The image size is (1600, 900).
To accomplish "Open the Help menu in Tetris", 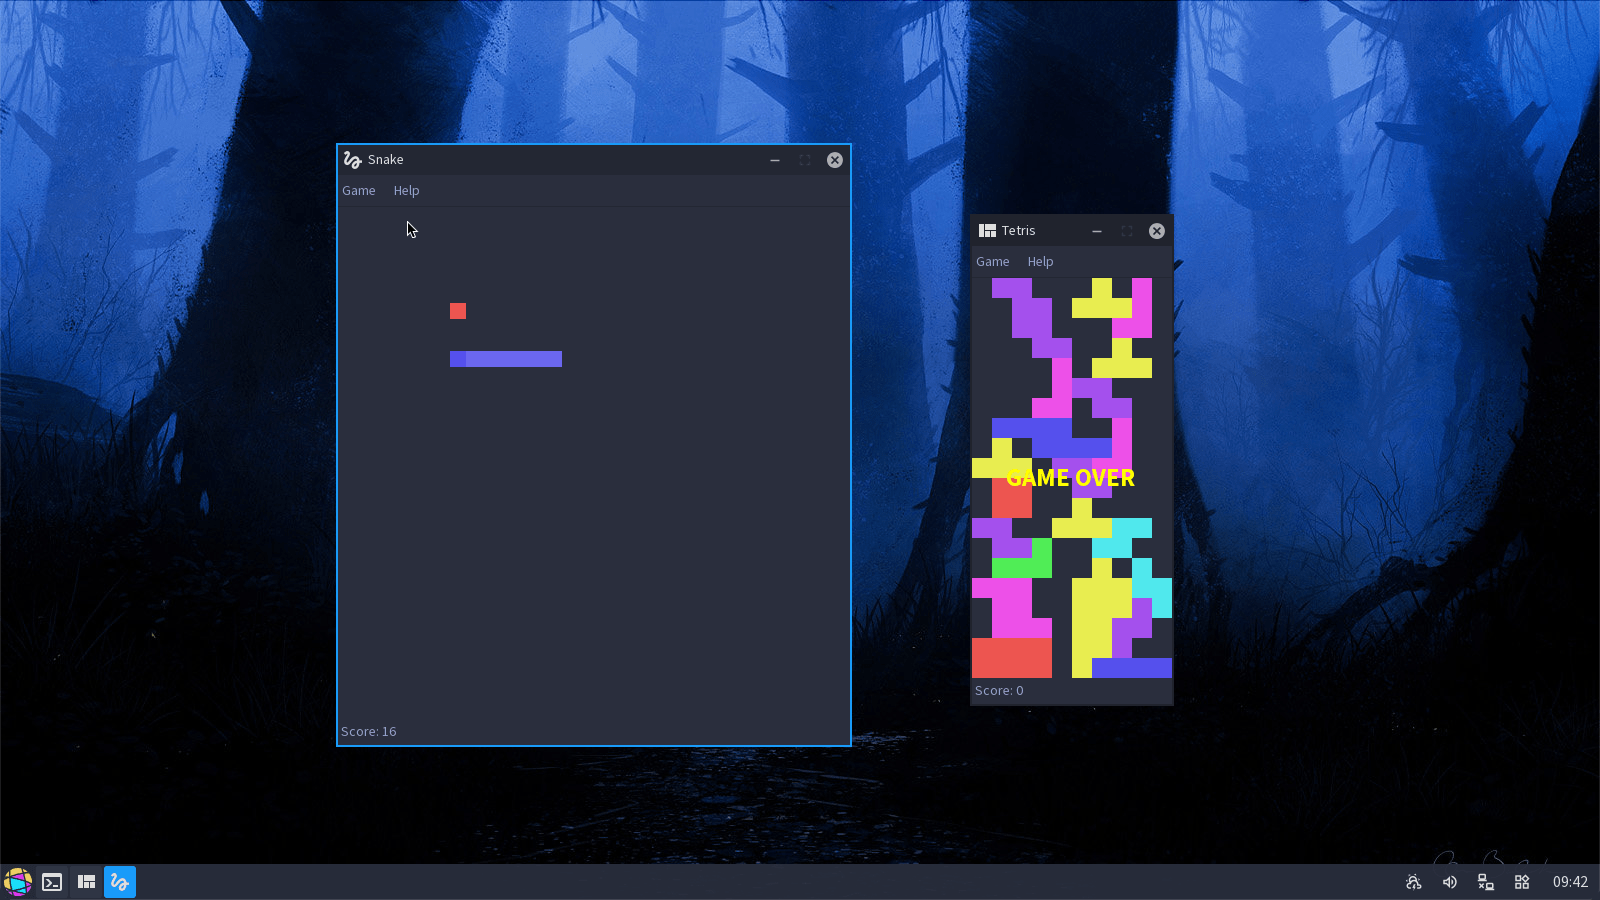I will click(x=1040, y=262).
